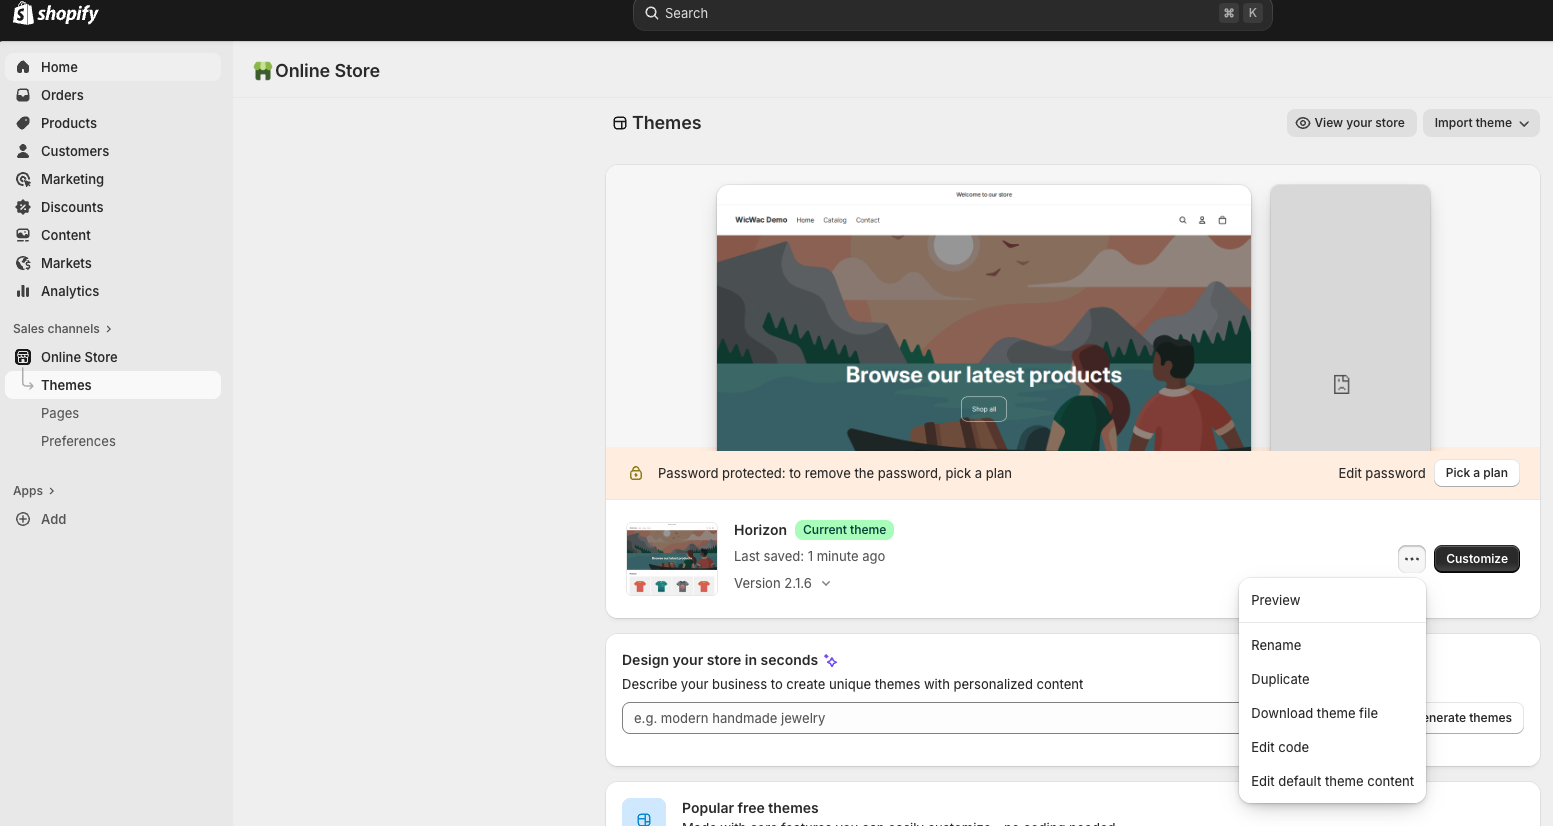This screenshot has width=1553, height=826.
Task: Open the three-dot theme actions button
Action: (x=1411, y=559)
